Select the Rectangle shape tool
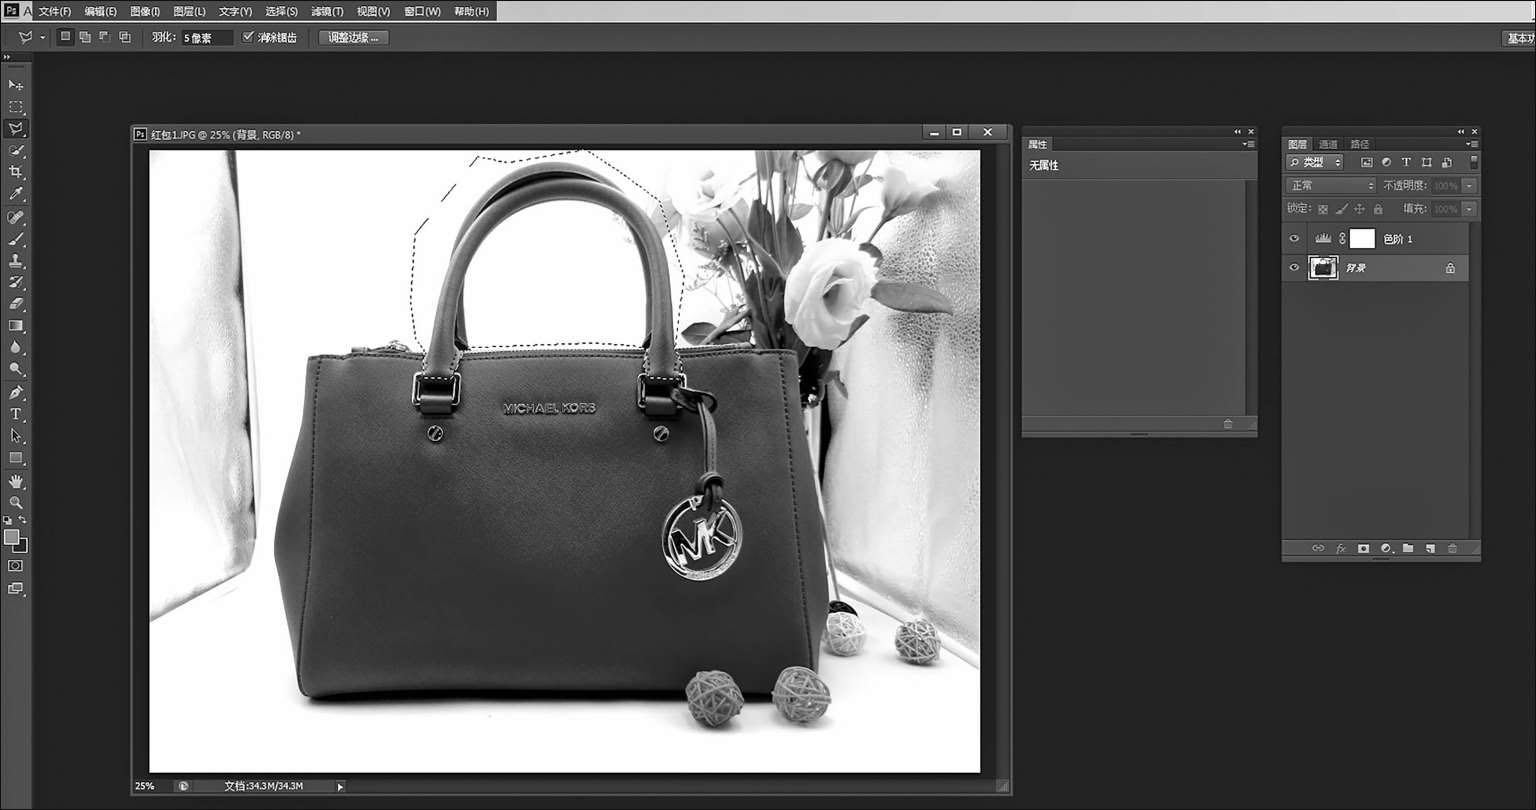 16,458
